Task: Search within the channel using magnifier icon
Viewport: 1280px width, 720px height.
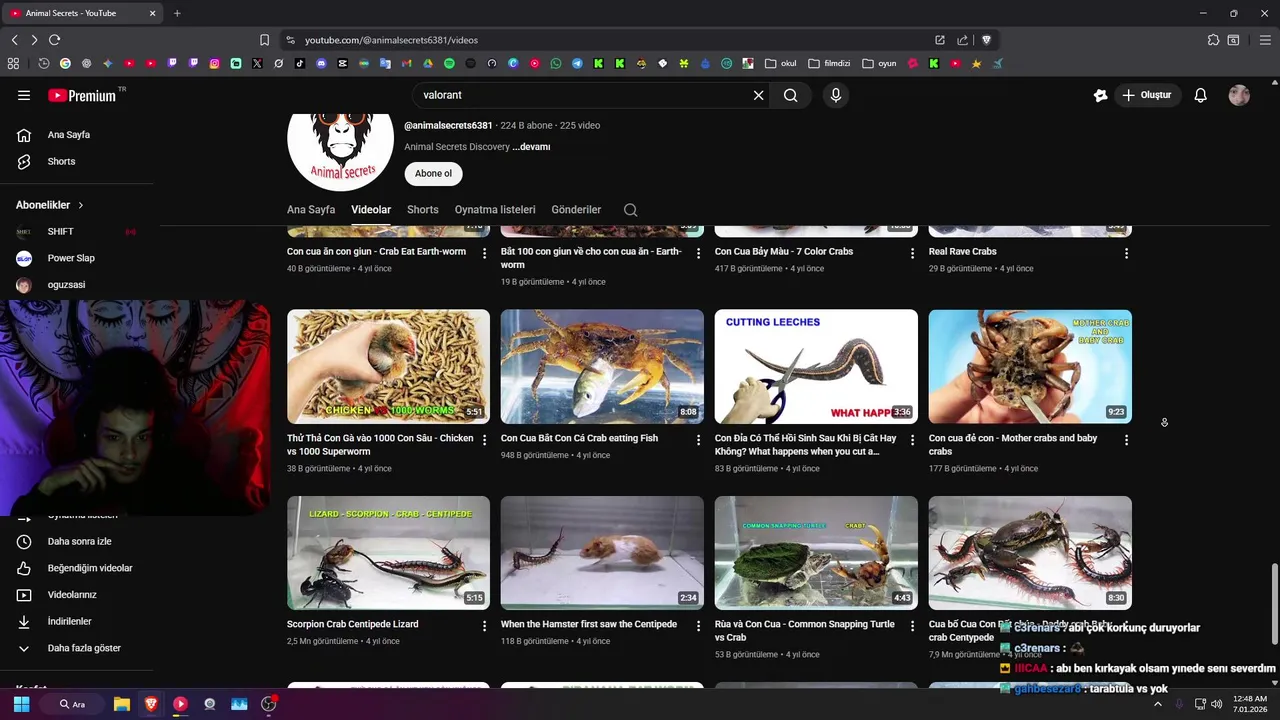Action: coord(630,210)
